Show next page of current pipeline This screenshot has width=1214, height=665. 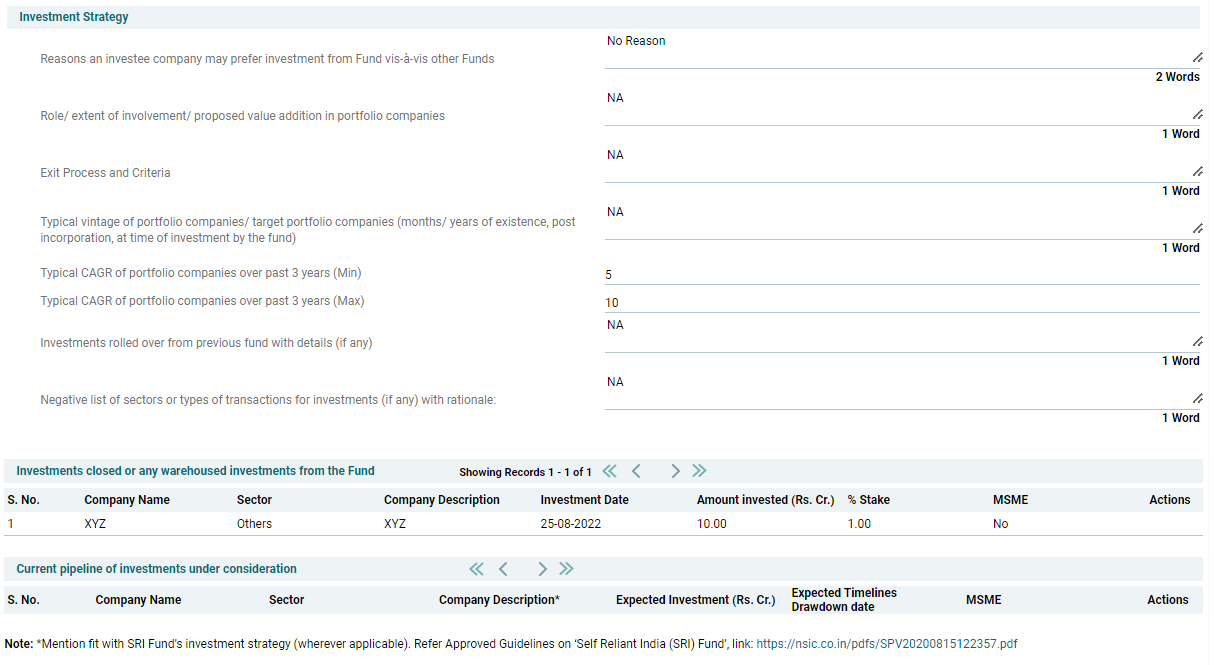tap(542, 569)
